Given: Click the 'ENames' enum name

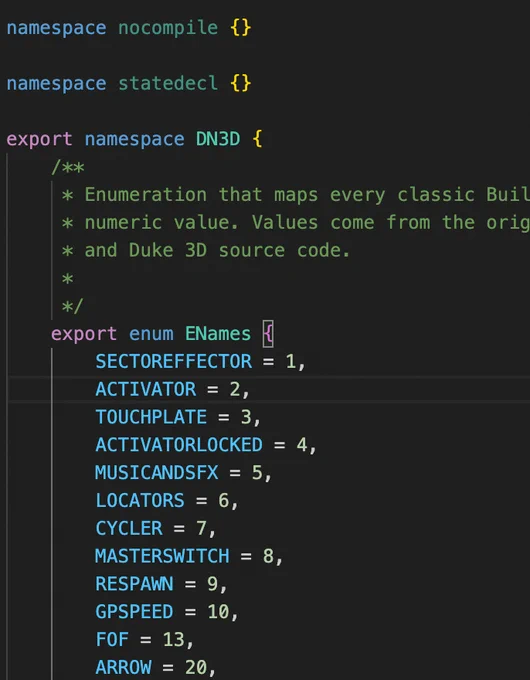Looking at the screenshot, I should (x=218, y=334).
